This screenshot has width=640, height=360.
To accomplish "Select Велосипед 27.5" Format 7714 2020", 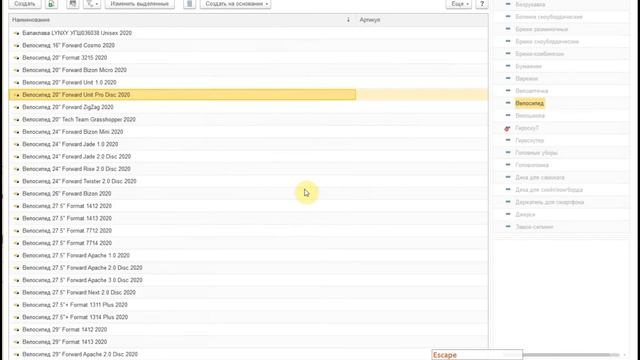I will click(248, 243).
